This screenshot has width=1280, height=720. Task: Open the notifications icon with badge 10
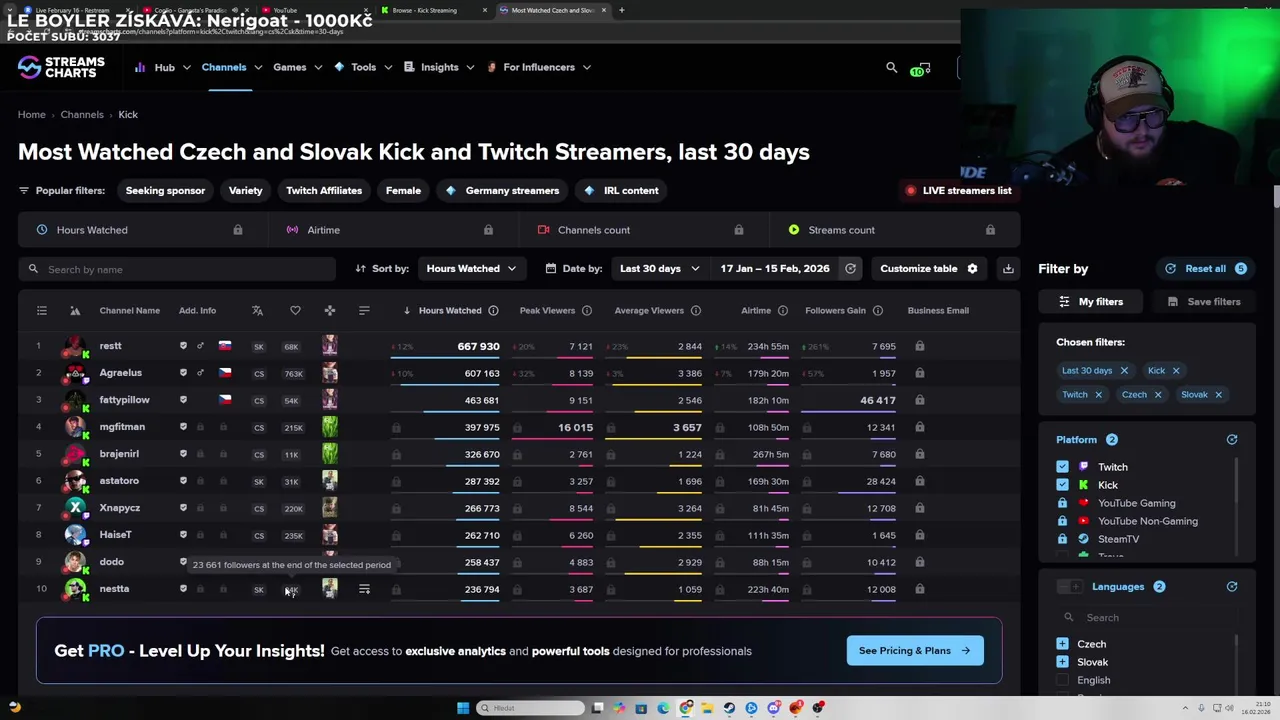click(921, 69)
